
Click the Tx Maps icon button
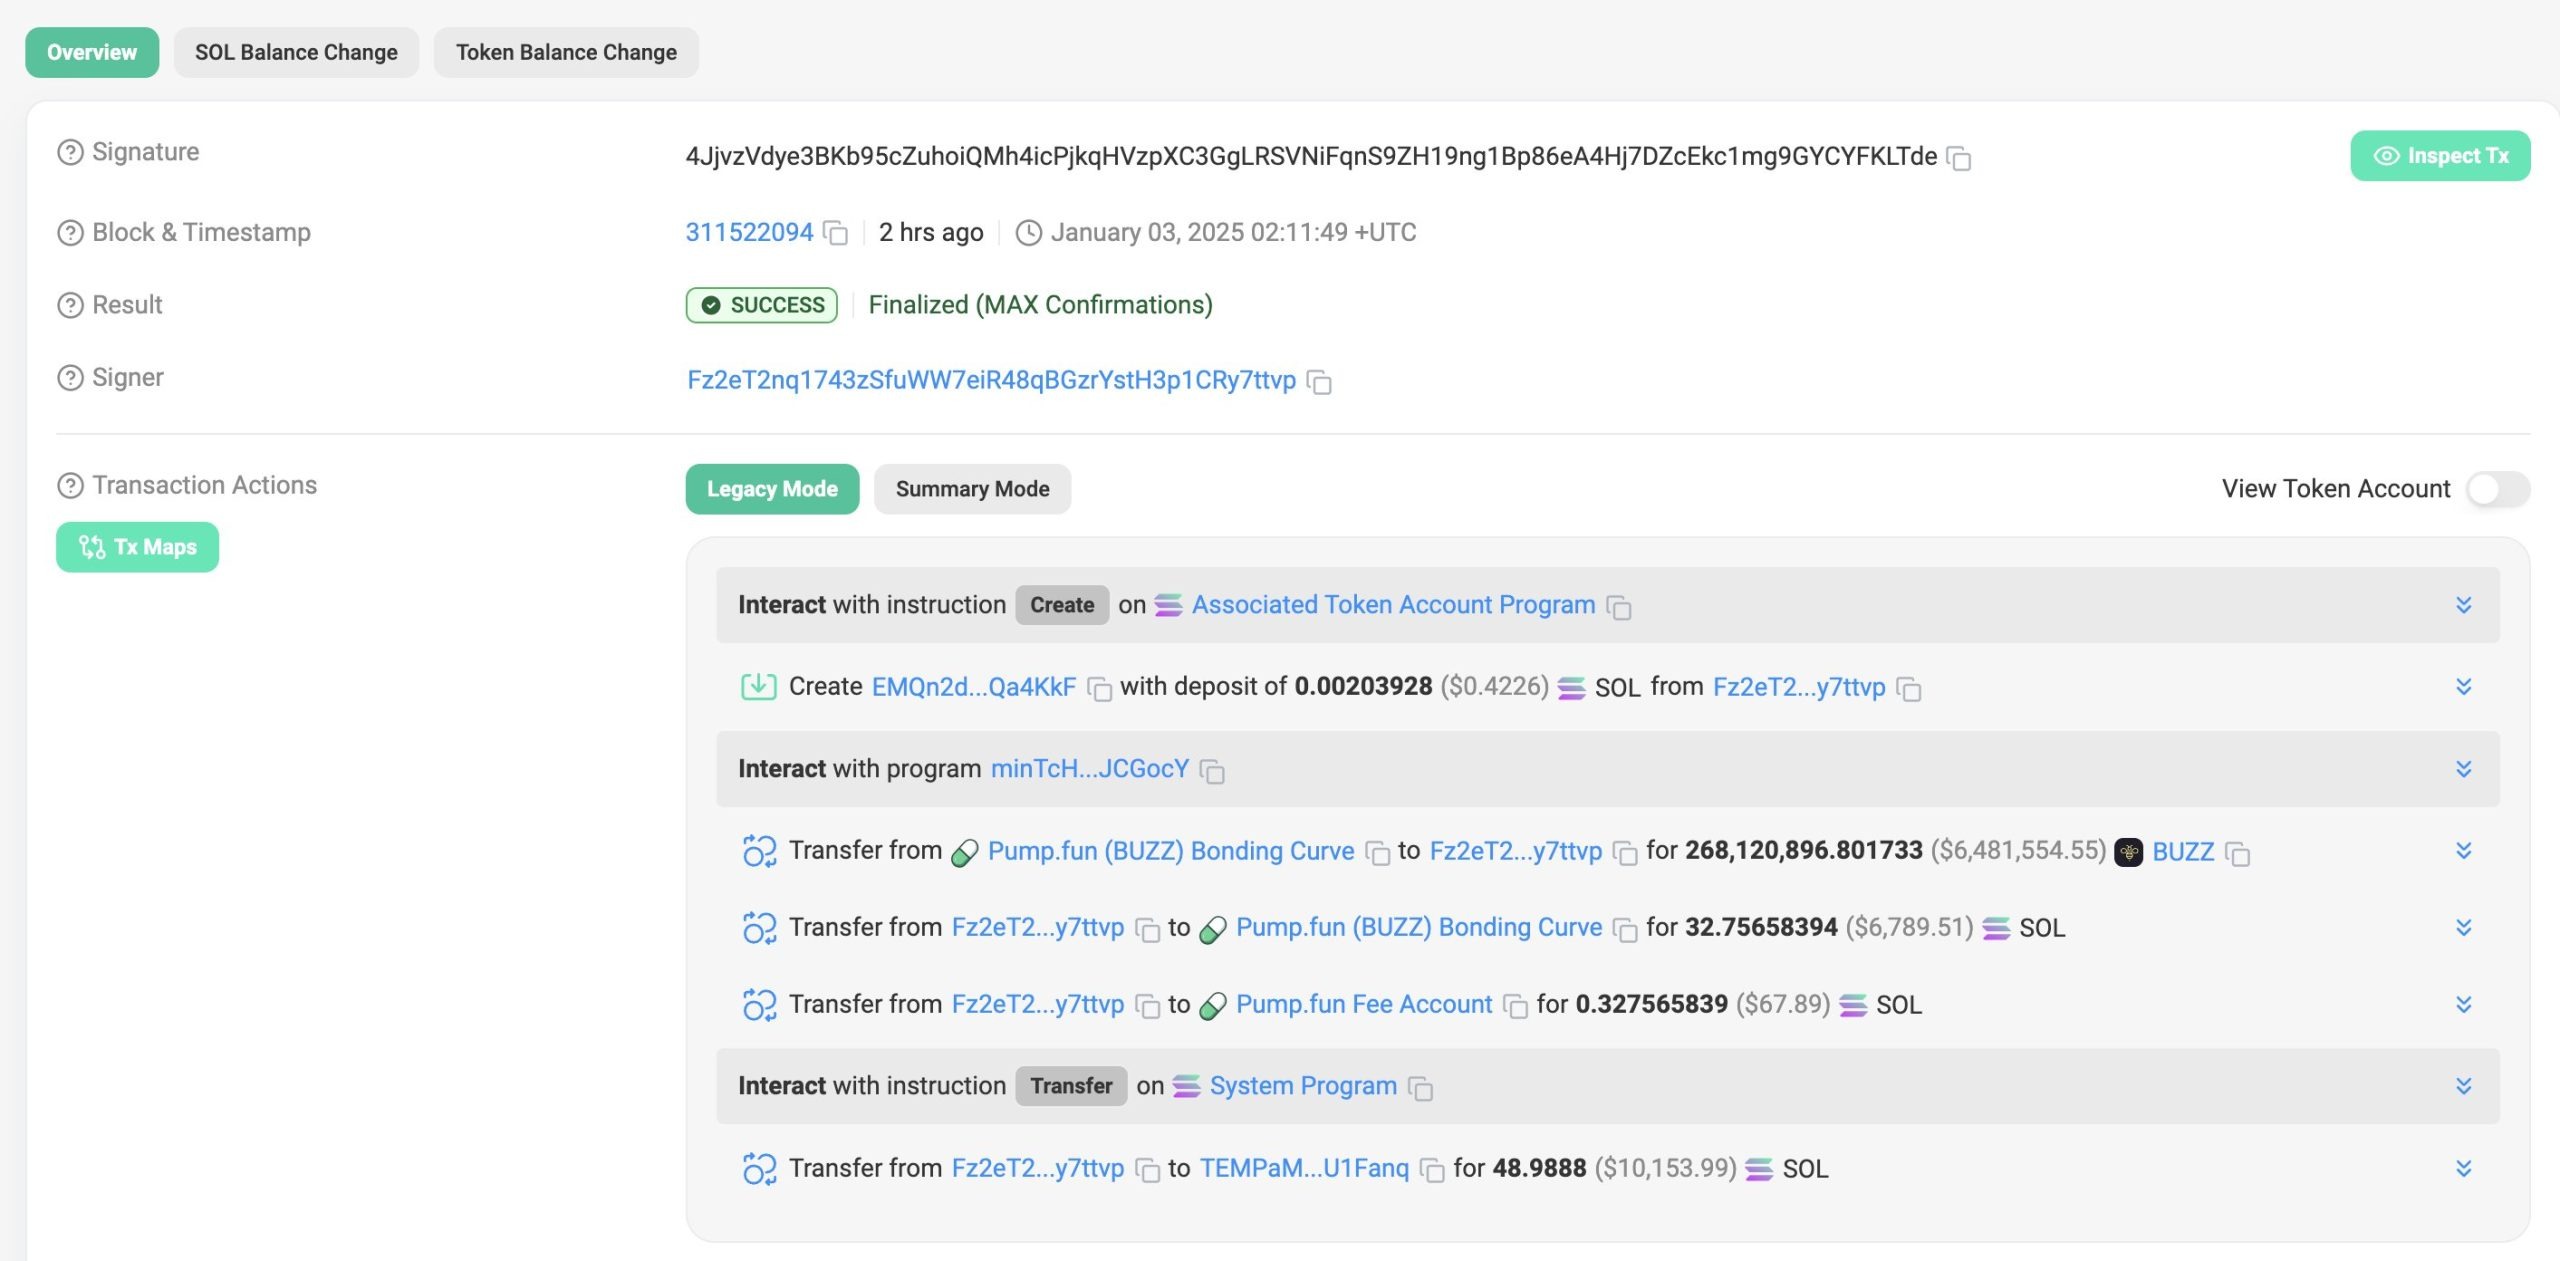coord(136,546)
